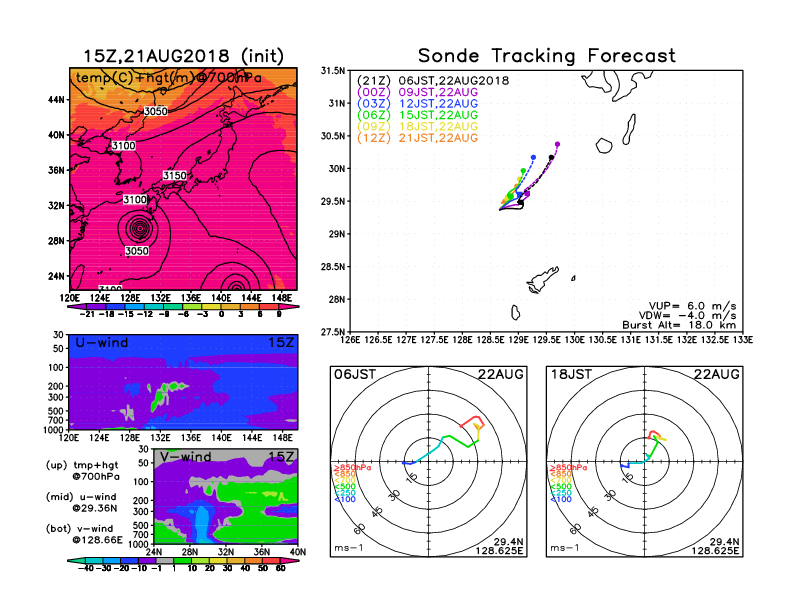
Task: Click the '126E' axis label on the tracking map
Action: (x=350, y=340)
